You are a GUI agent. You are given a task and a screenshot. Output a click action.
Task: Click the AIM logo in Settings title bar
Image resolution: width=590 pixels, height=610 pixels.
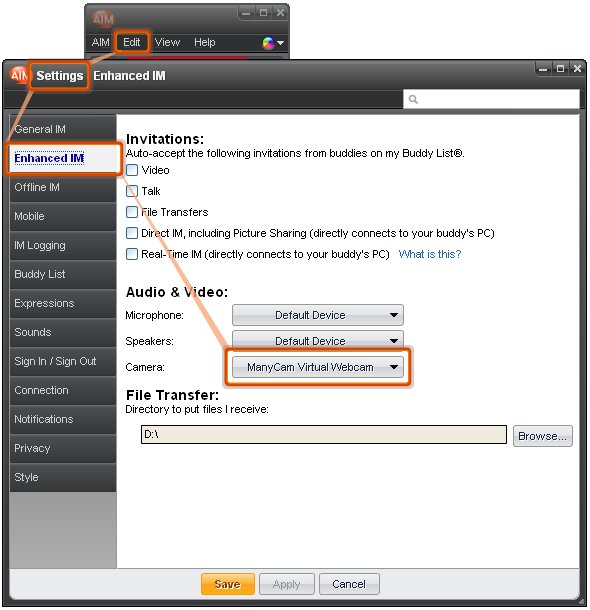(x=19, y=75)
